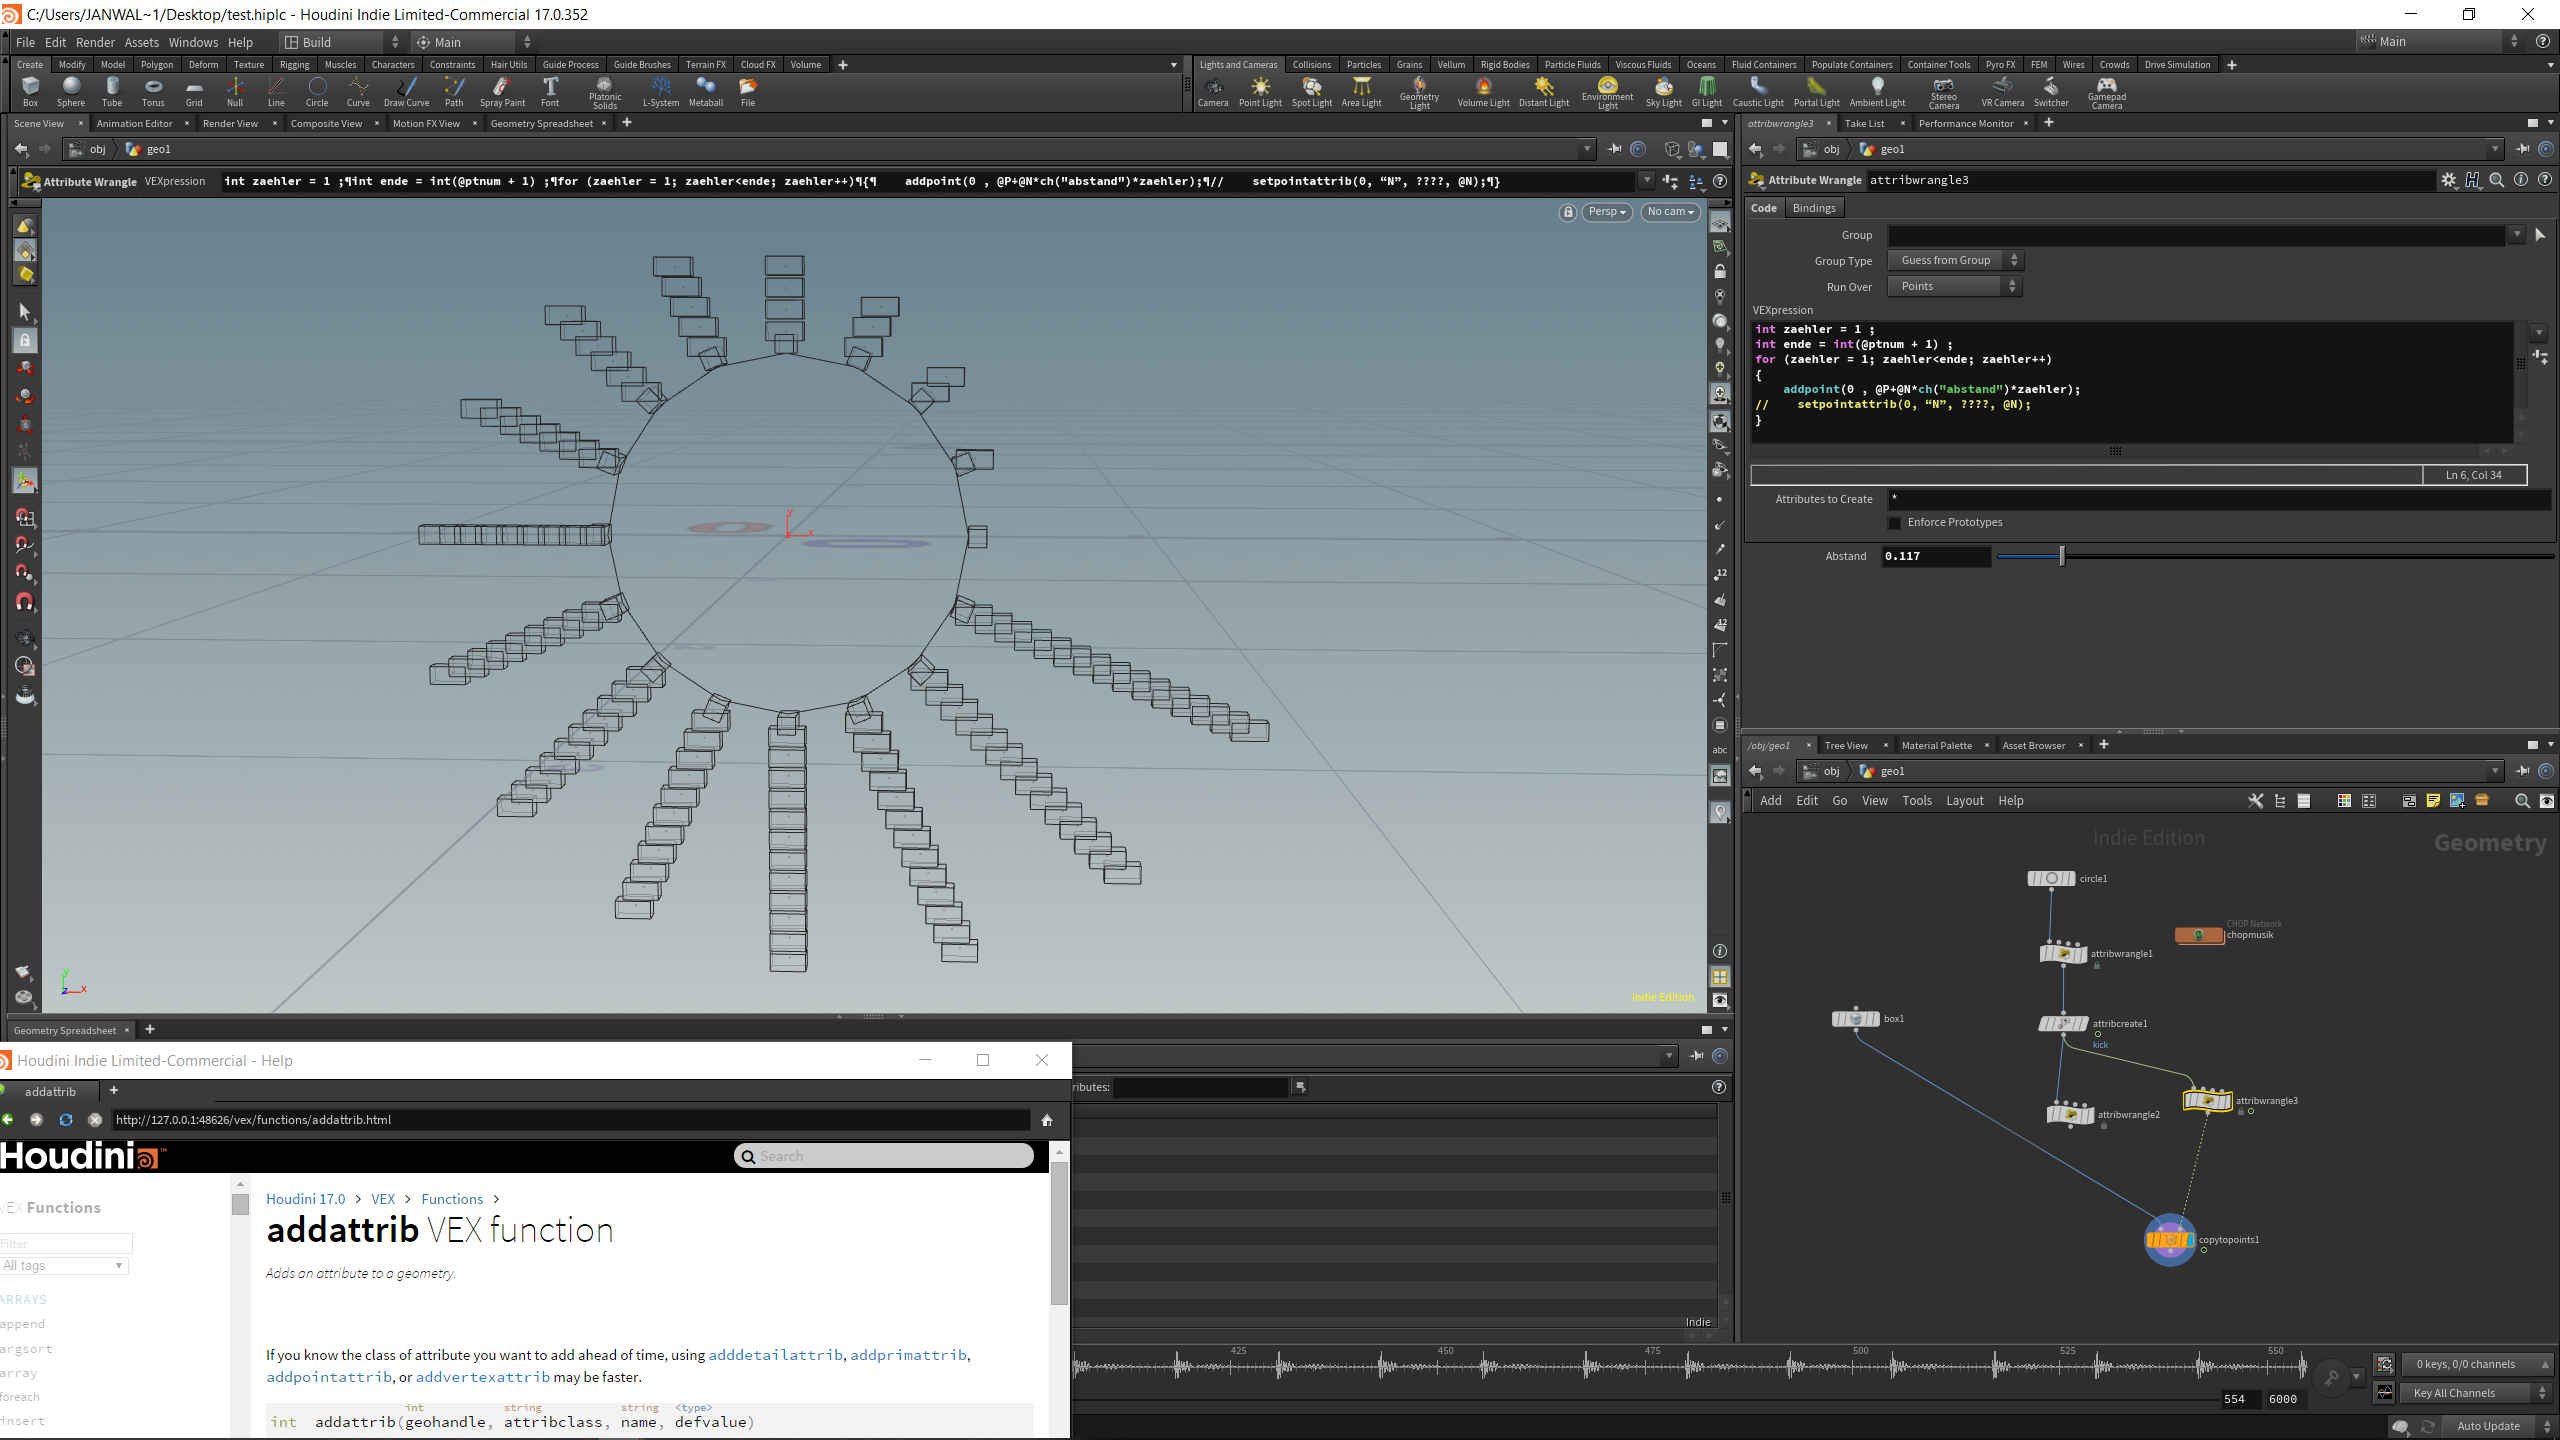The image size is (2560, 1440).
Task: Select the Font shelf tool
Action: (x=550, y=91)
